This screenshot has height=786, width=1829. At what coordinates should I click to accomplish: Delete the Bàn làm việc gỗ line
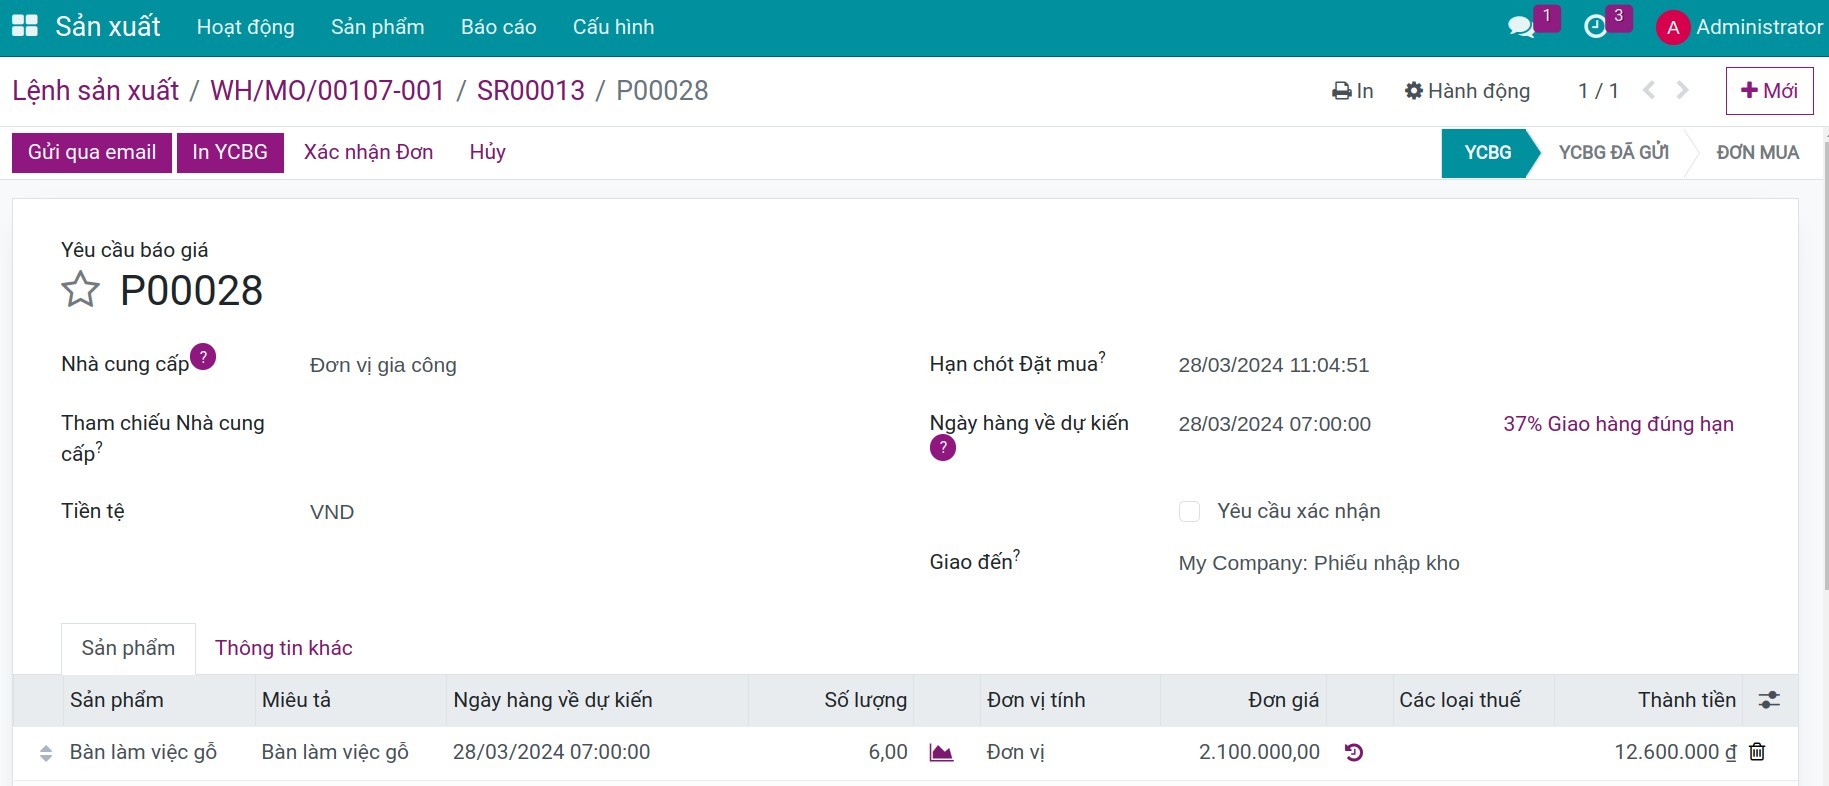point(1757,752)
